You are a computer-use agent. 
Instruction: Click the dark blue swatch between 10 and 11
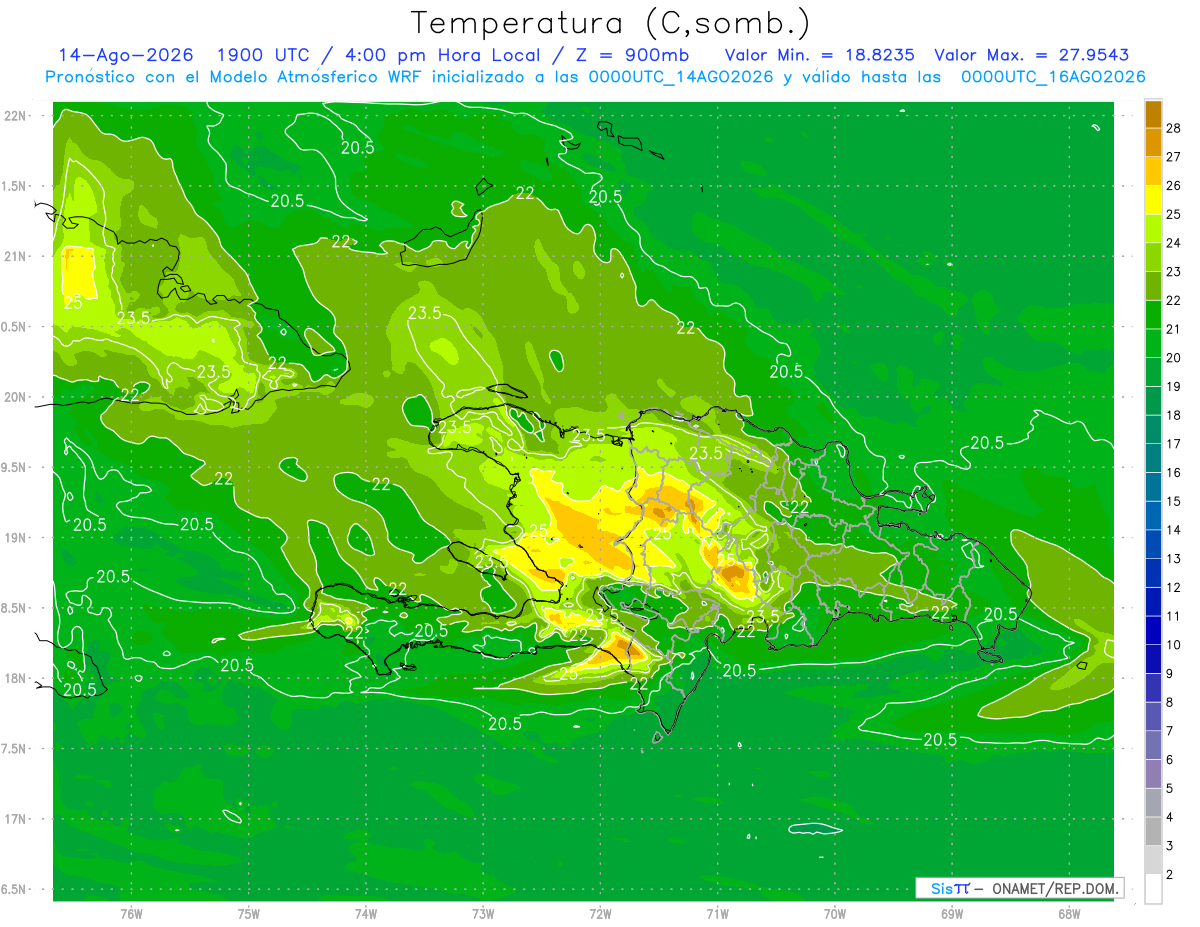1154,630
